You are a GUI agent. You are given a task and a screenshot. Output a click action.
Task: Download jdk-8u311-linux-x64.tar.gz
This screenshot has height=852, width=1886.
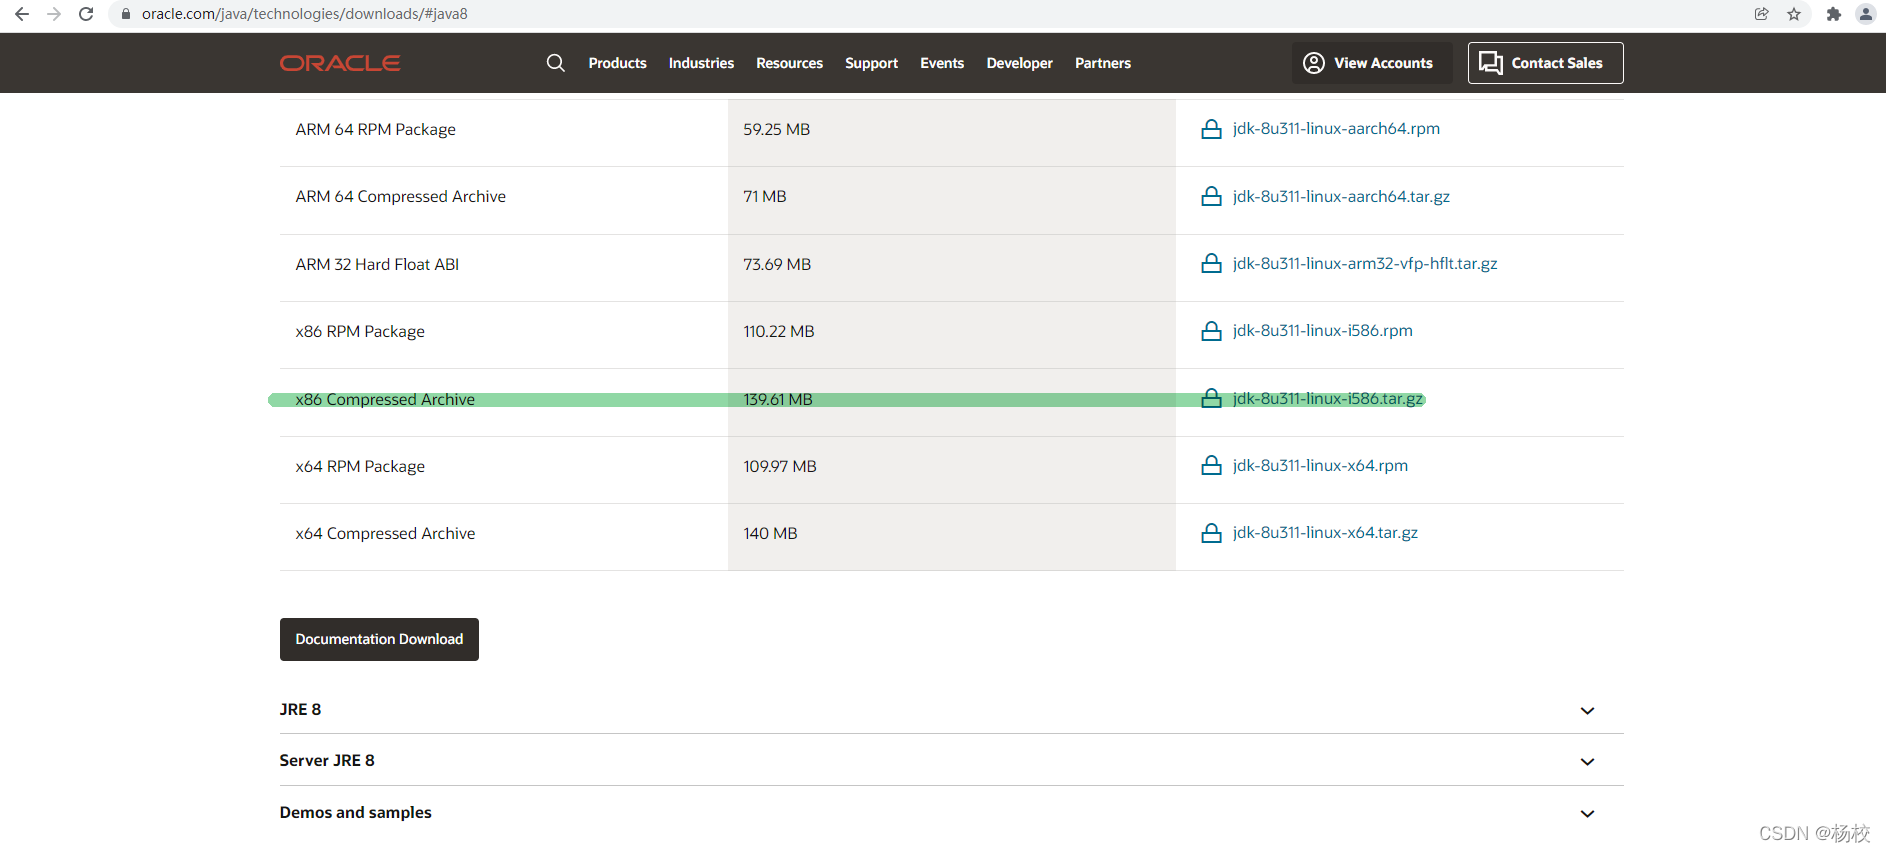click(1325, 533)
